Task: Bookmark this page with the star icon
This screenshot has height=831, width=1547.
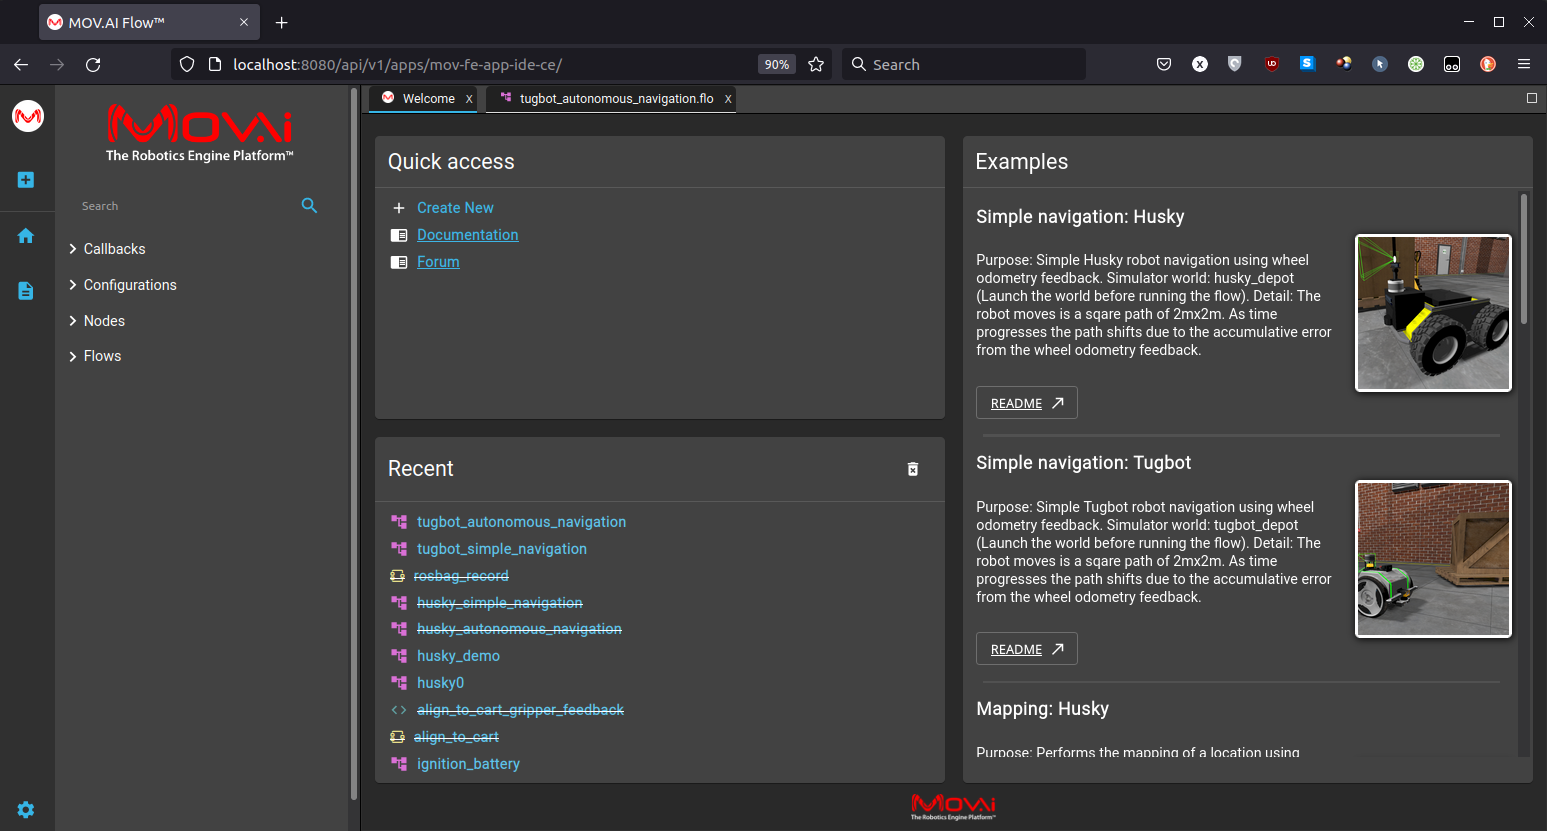Action: (x=816, y=64)
